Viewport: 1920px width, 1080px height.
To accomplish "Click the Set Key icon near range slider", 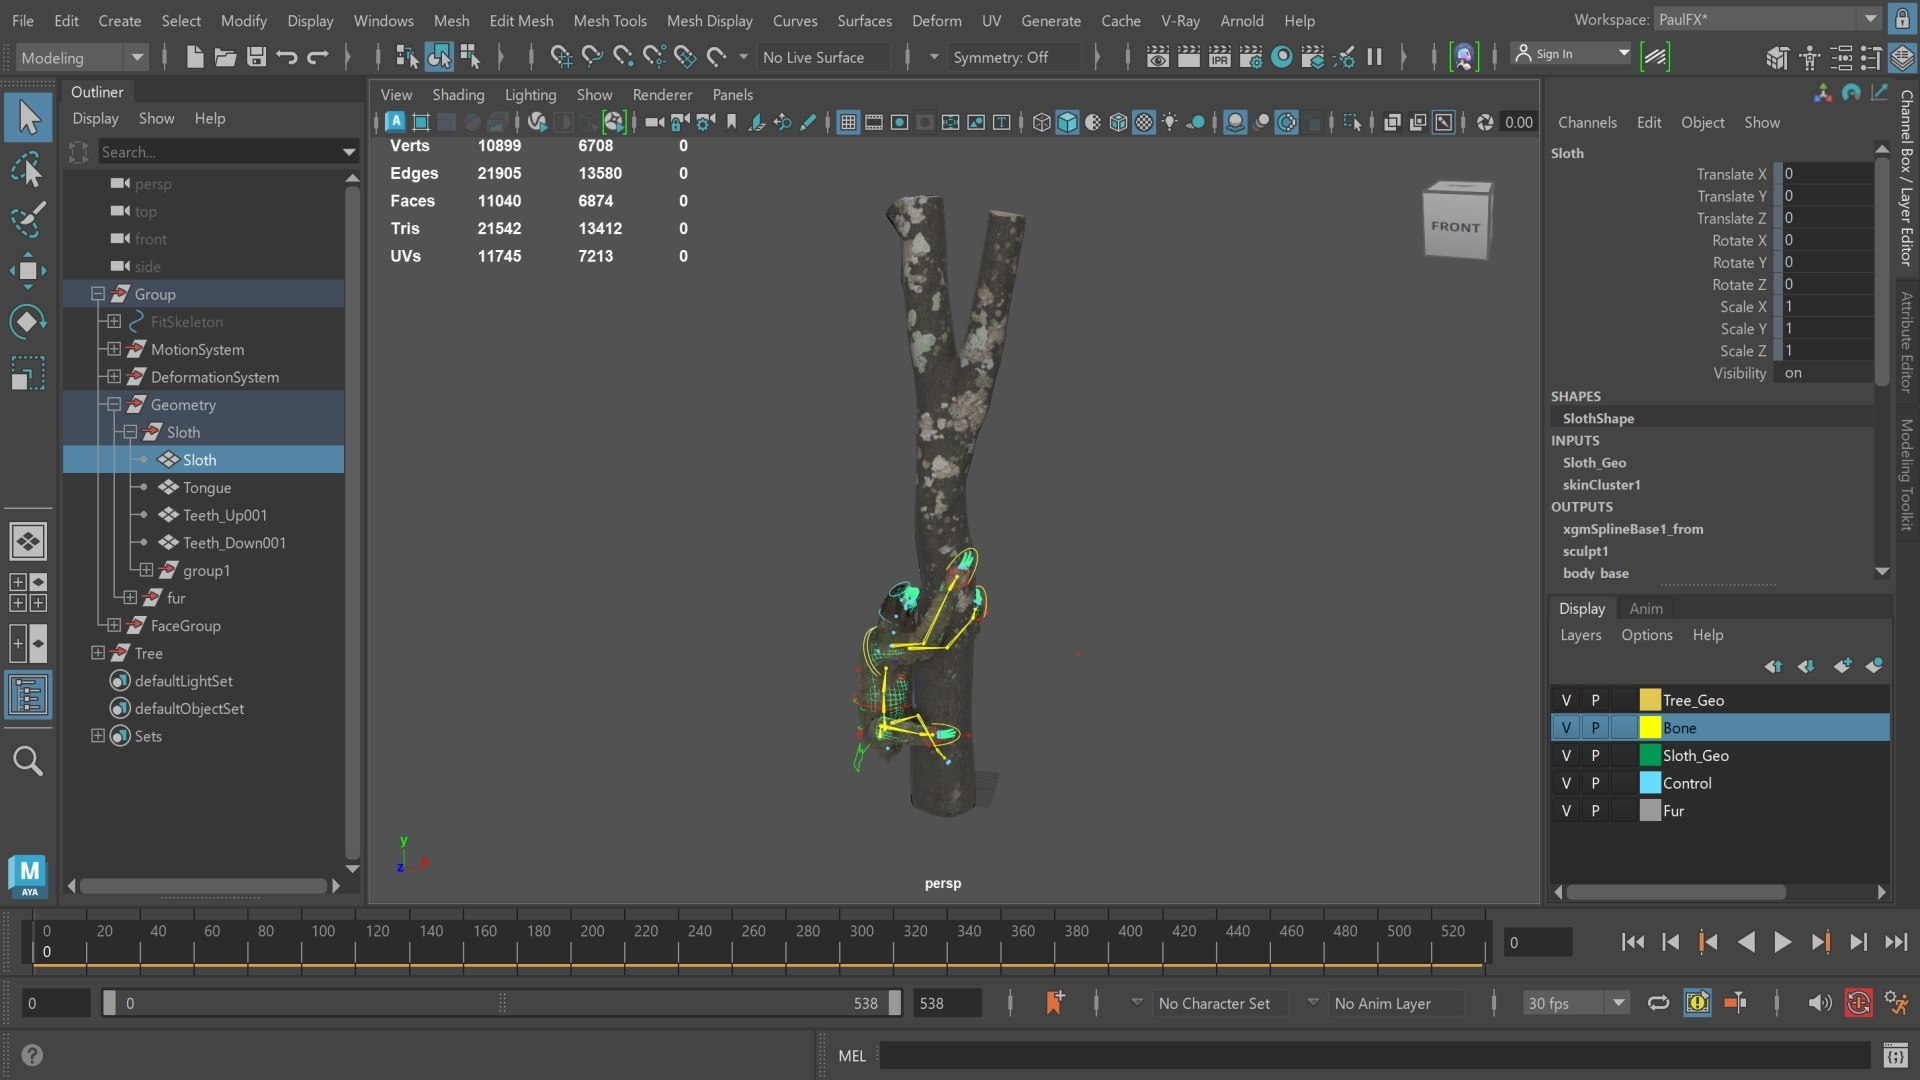I will click(x=1054, y=1002).
